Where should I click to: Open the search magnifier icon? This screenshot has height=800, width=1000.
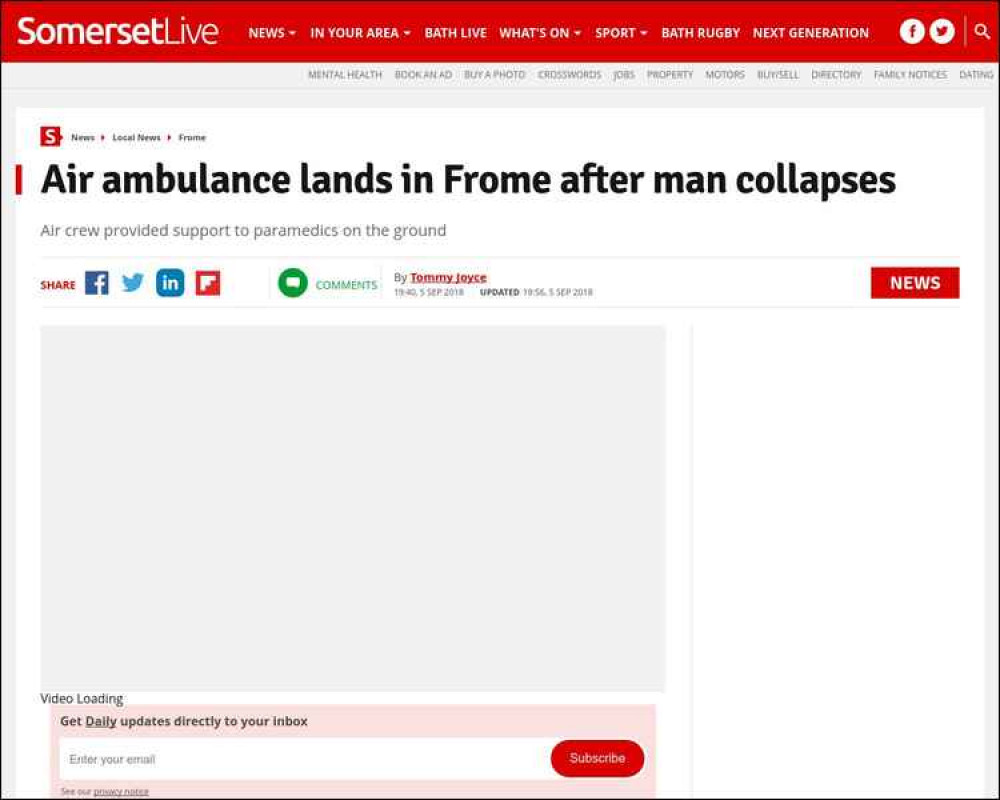[982, 31]
